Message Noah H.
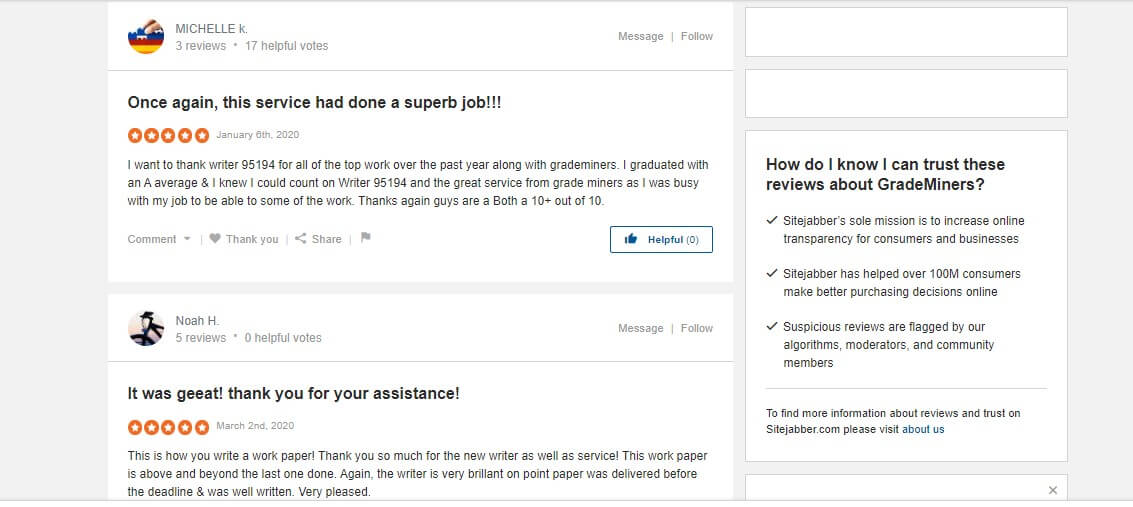The height and width of the screenshot is (507, 1133). (640, 328)
